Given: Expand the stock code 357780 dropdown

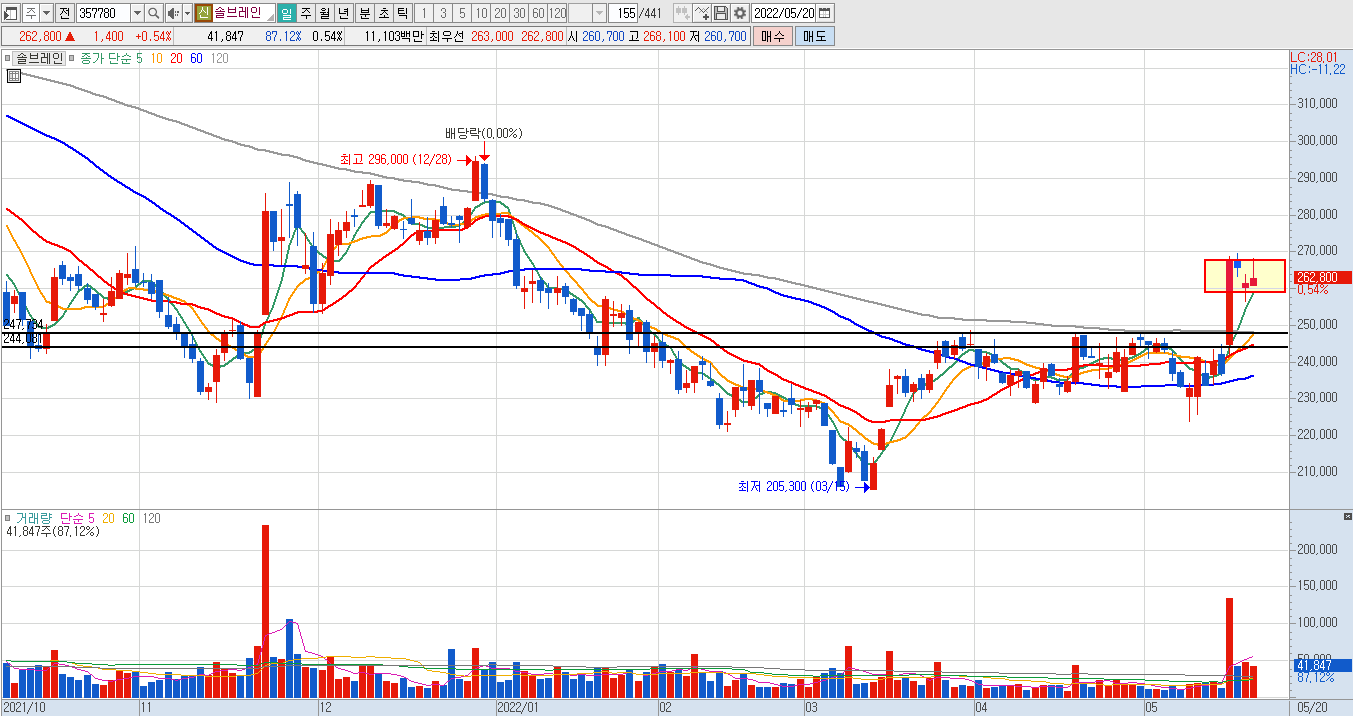Looking at the screenshot, I should pyautogui.click(x=137, y=13).
